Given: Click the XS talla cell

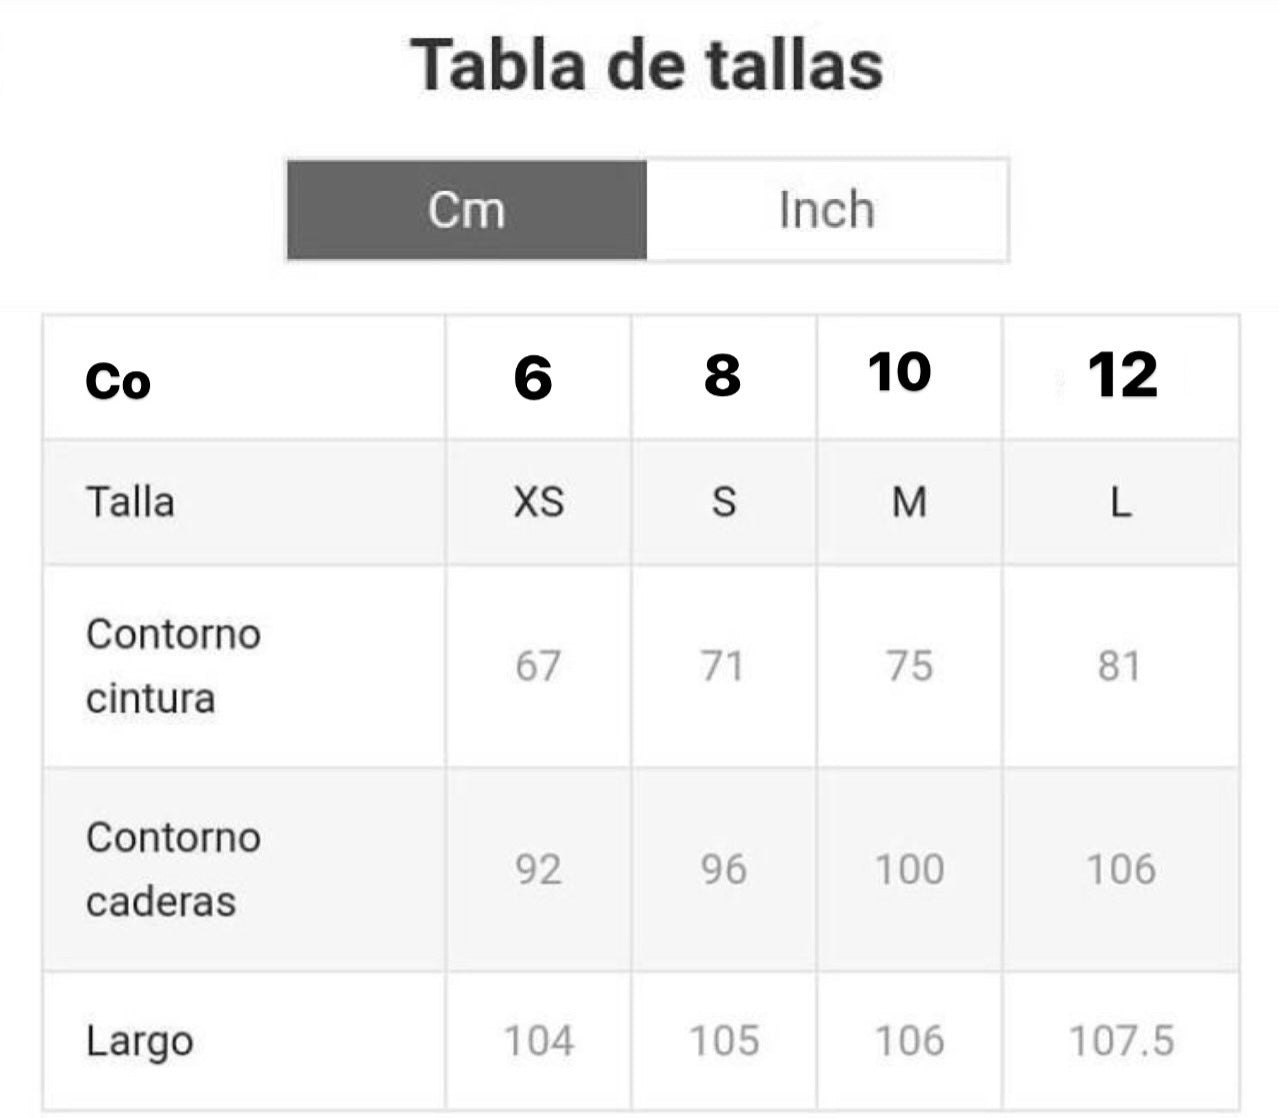Looking at the screenshot, I should click(x=538, y=502).
